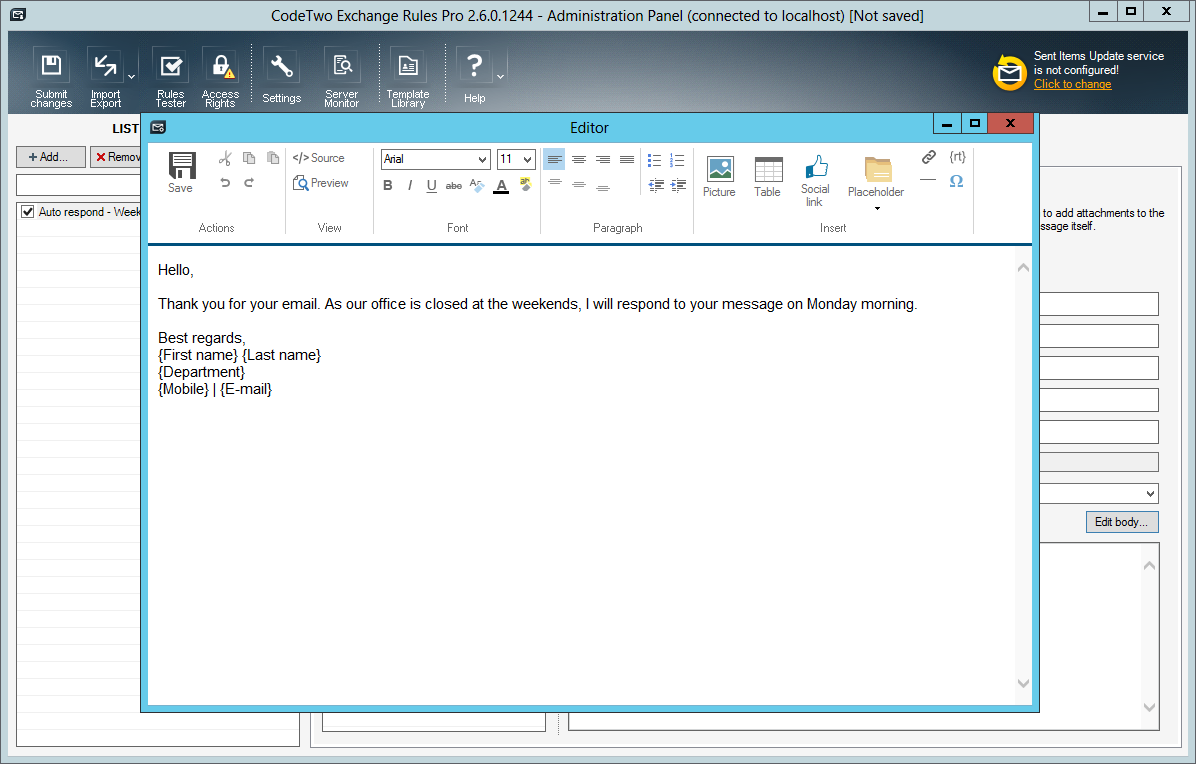The image size is (1196, 764).
Task: Open Help in the Administration Panel
Action: coord(474,76)
